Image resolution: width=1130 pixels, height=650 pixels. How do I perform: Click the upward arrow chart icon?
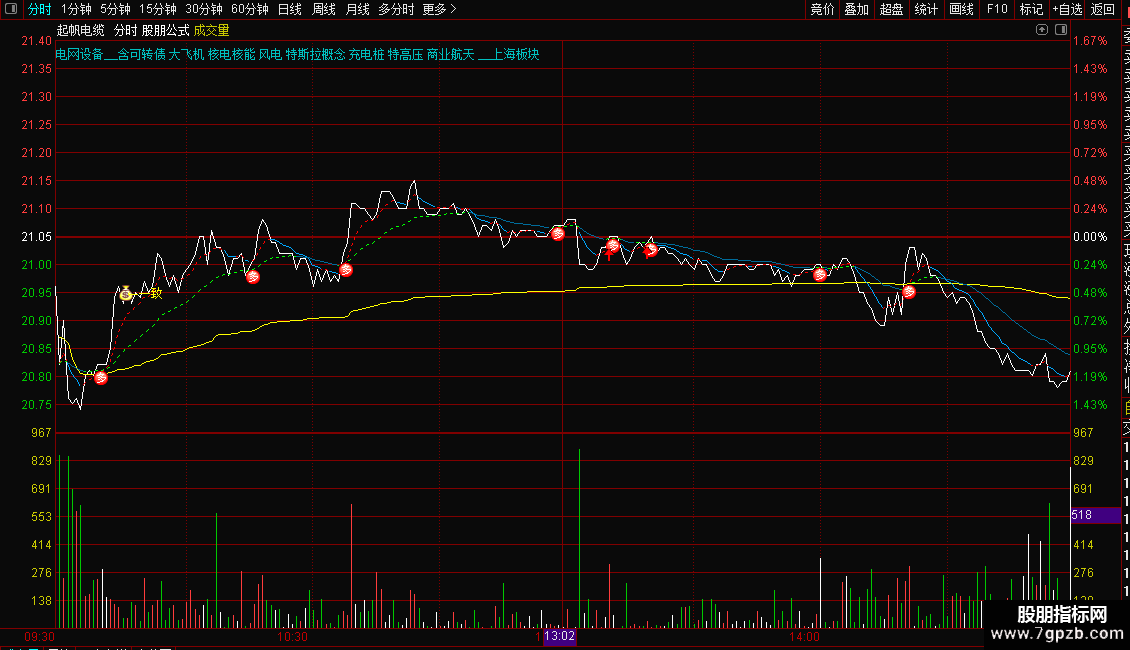pos(1041,30)
